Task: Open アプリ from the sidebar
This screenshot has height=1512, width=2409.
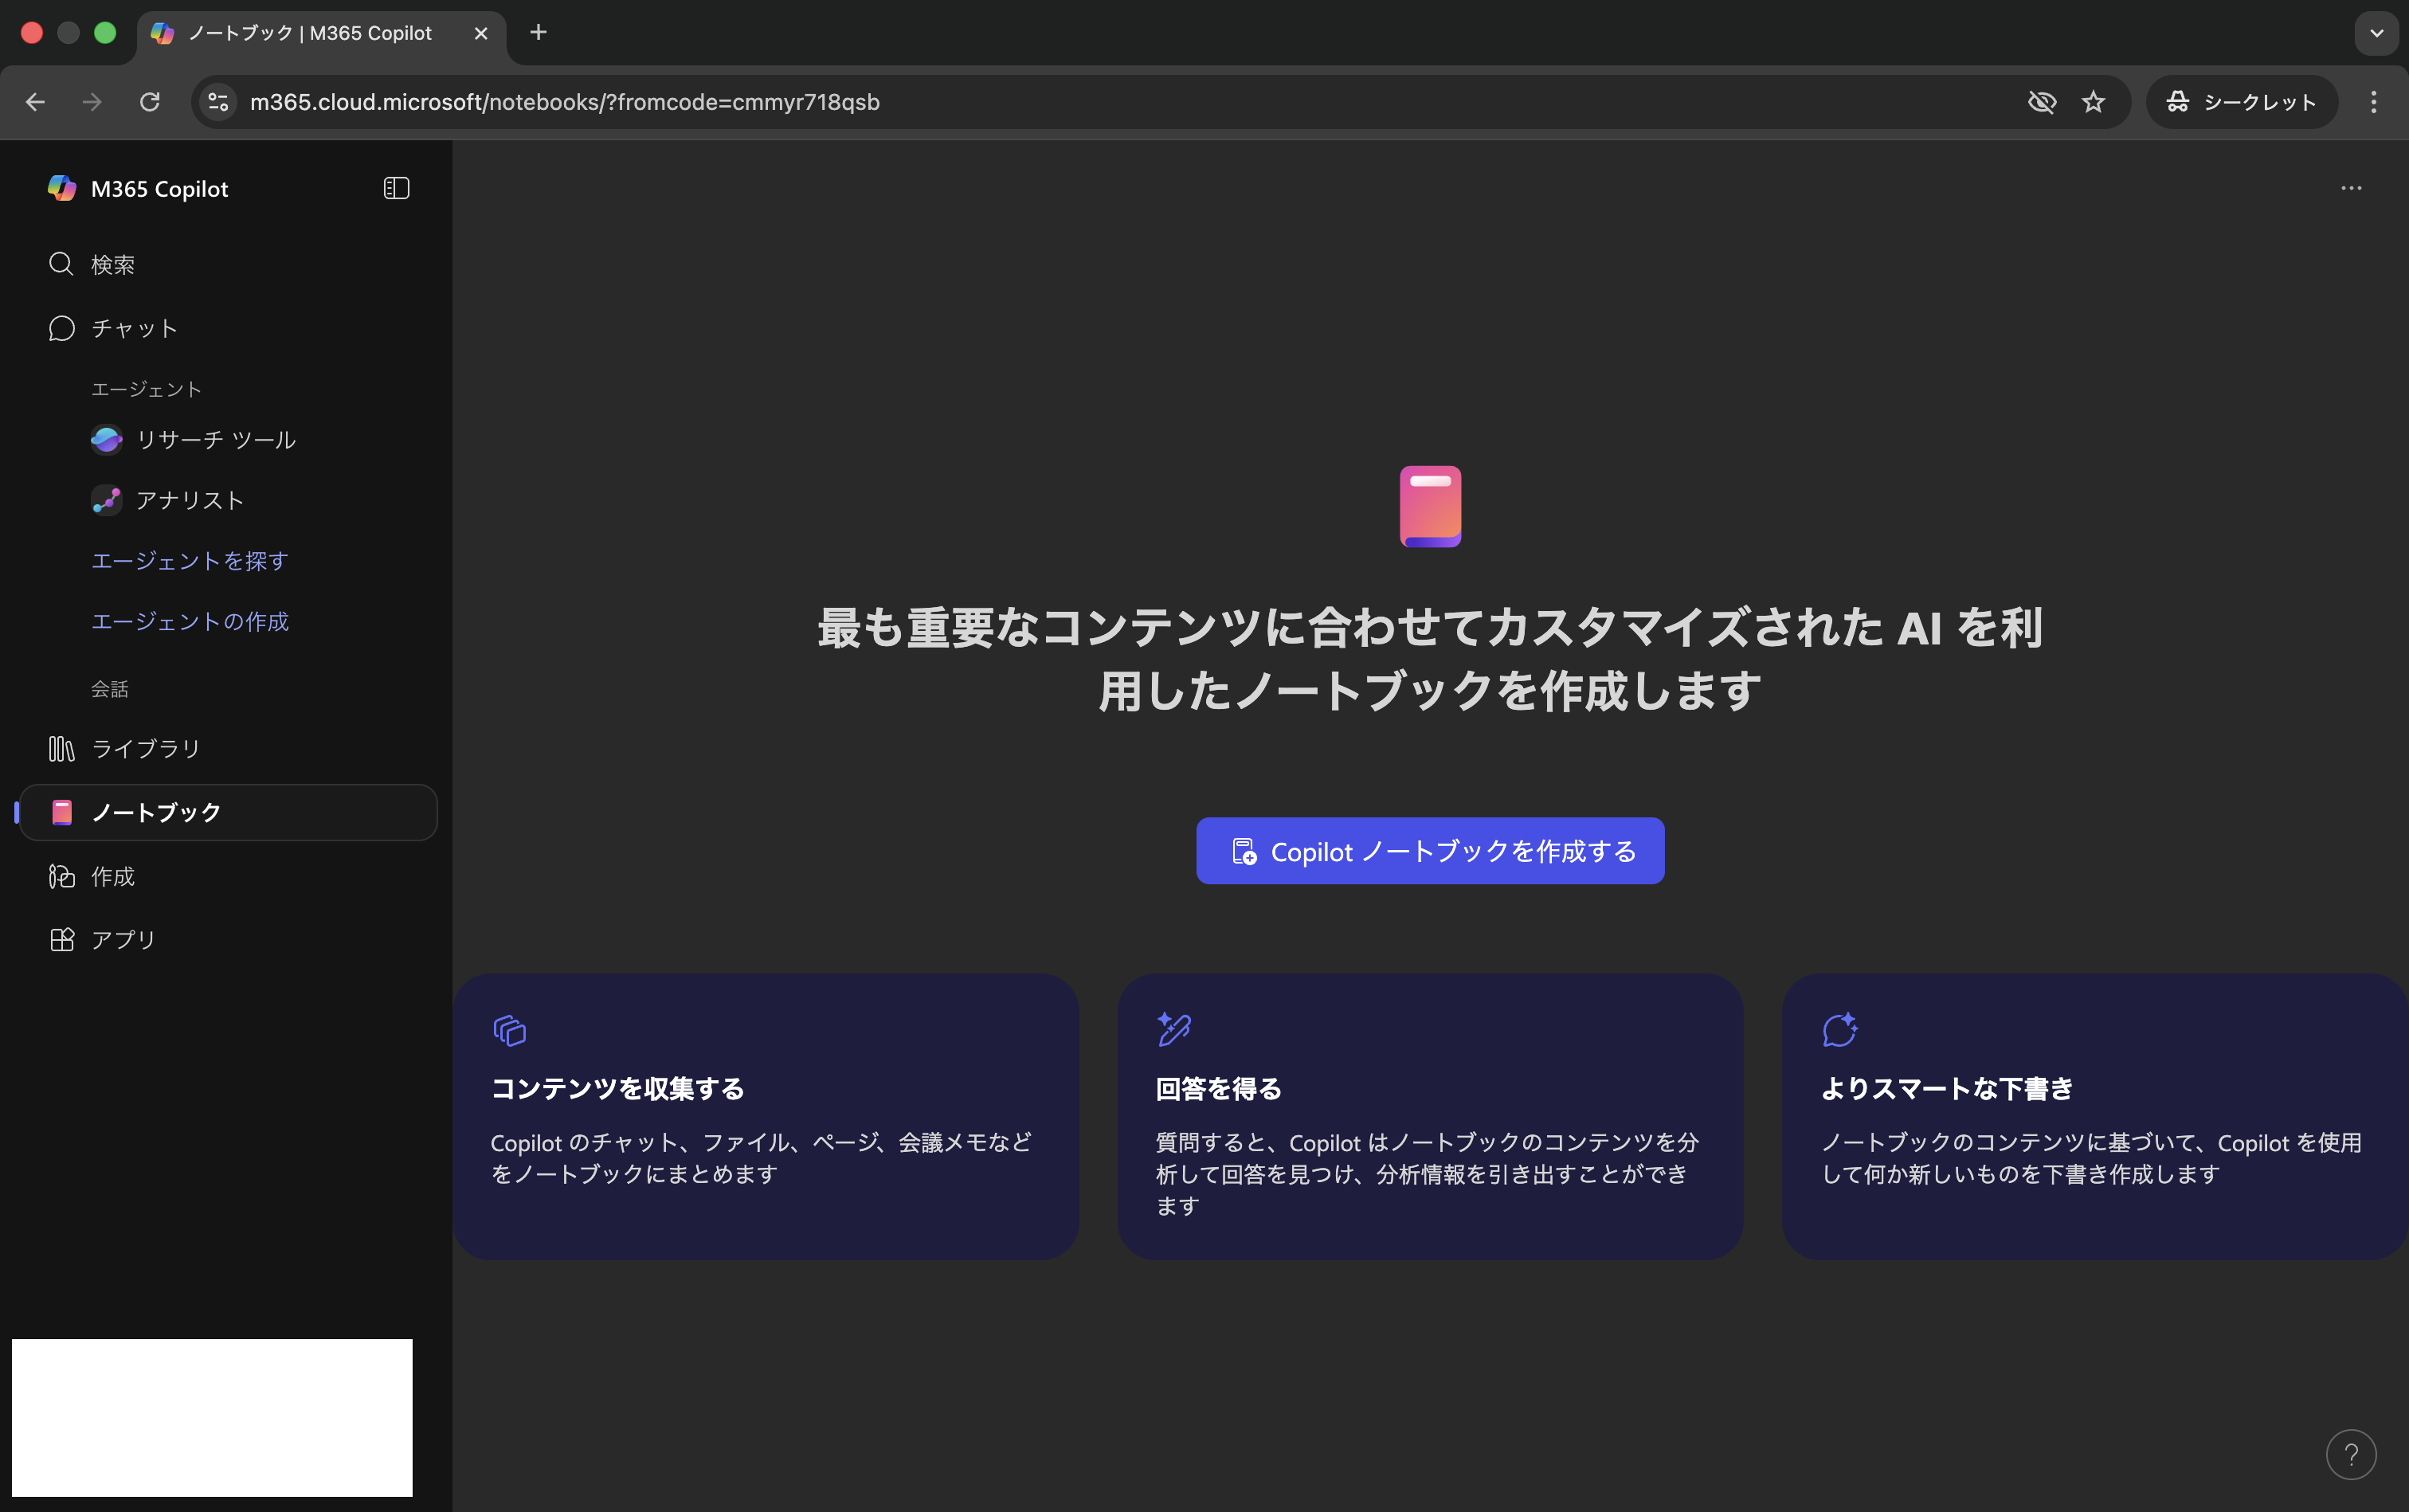Action: click(123, 939)
